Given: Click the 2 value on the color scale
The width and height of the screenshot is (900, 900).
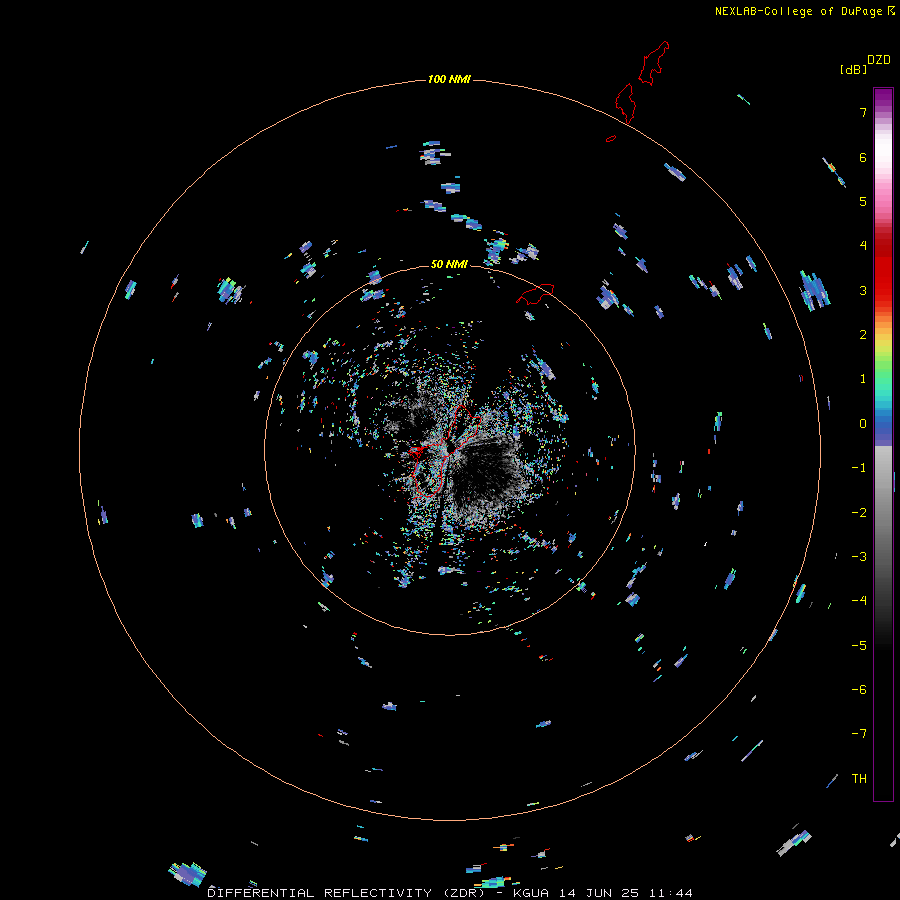Looking at the screenshot, I should click(863, 335).
